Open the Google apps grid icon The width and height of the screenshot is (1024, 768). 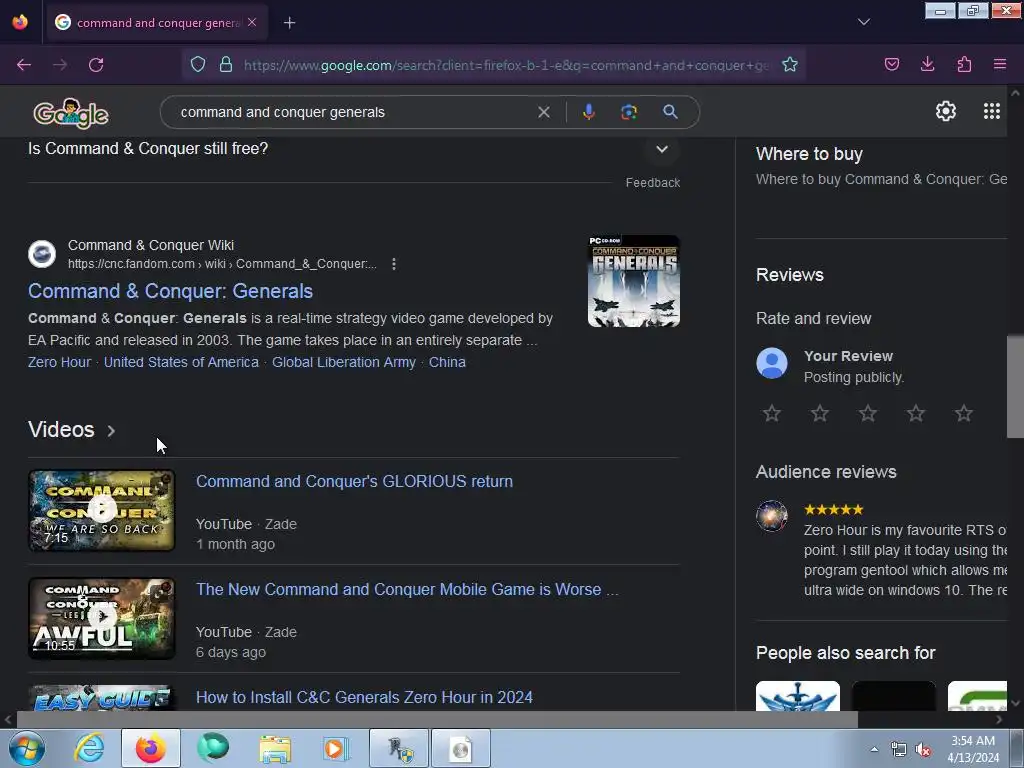[x=991, y=112]
